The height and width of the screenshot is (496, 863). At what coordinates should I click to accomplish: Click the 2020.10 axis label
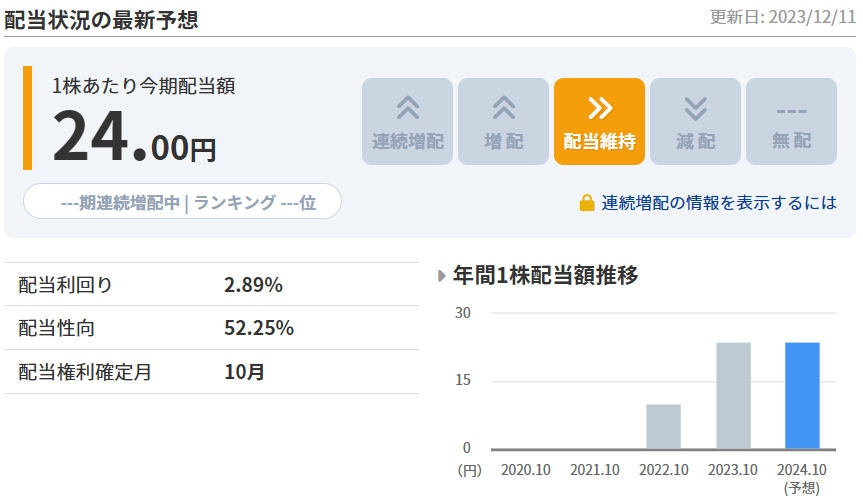tap(525, 469)
